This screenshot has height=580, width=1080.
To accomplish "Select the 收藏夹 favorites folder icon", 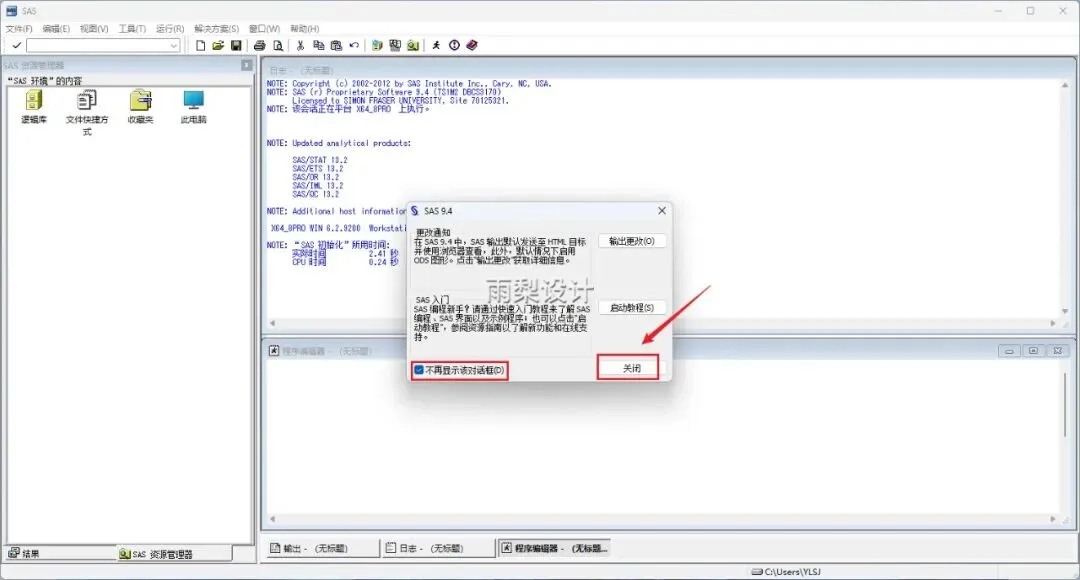I will [x=140, y=101].
